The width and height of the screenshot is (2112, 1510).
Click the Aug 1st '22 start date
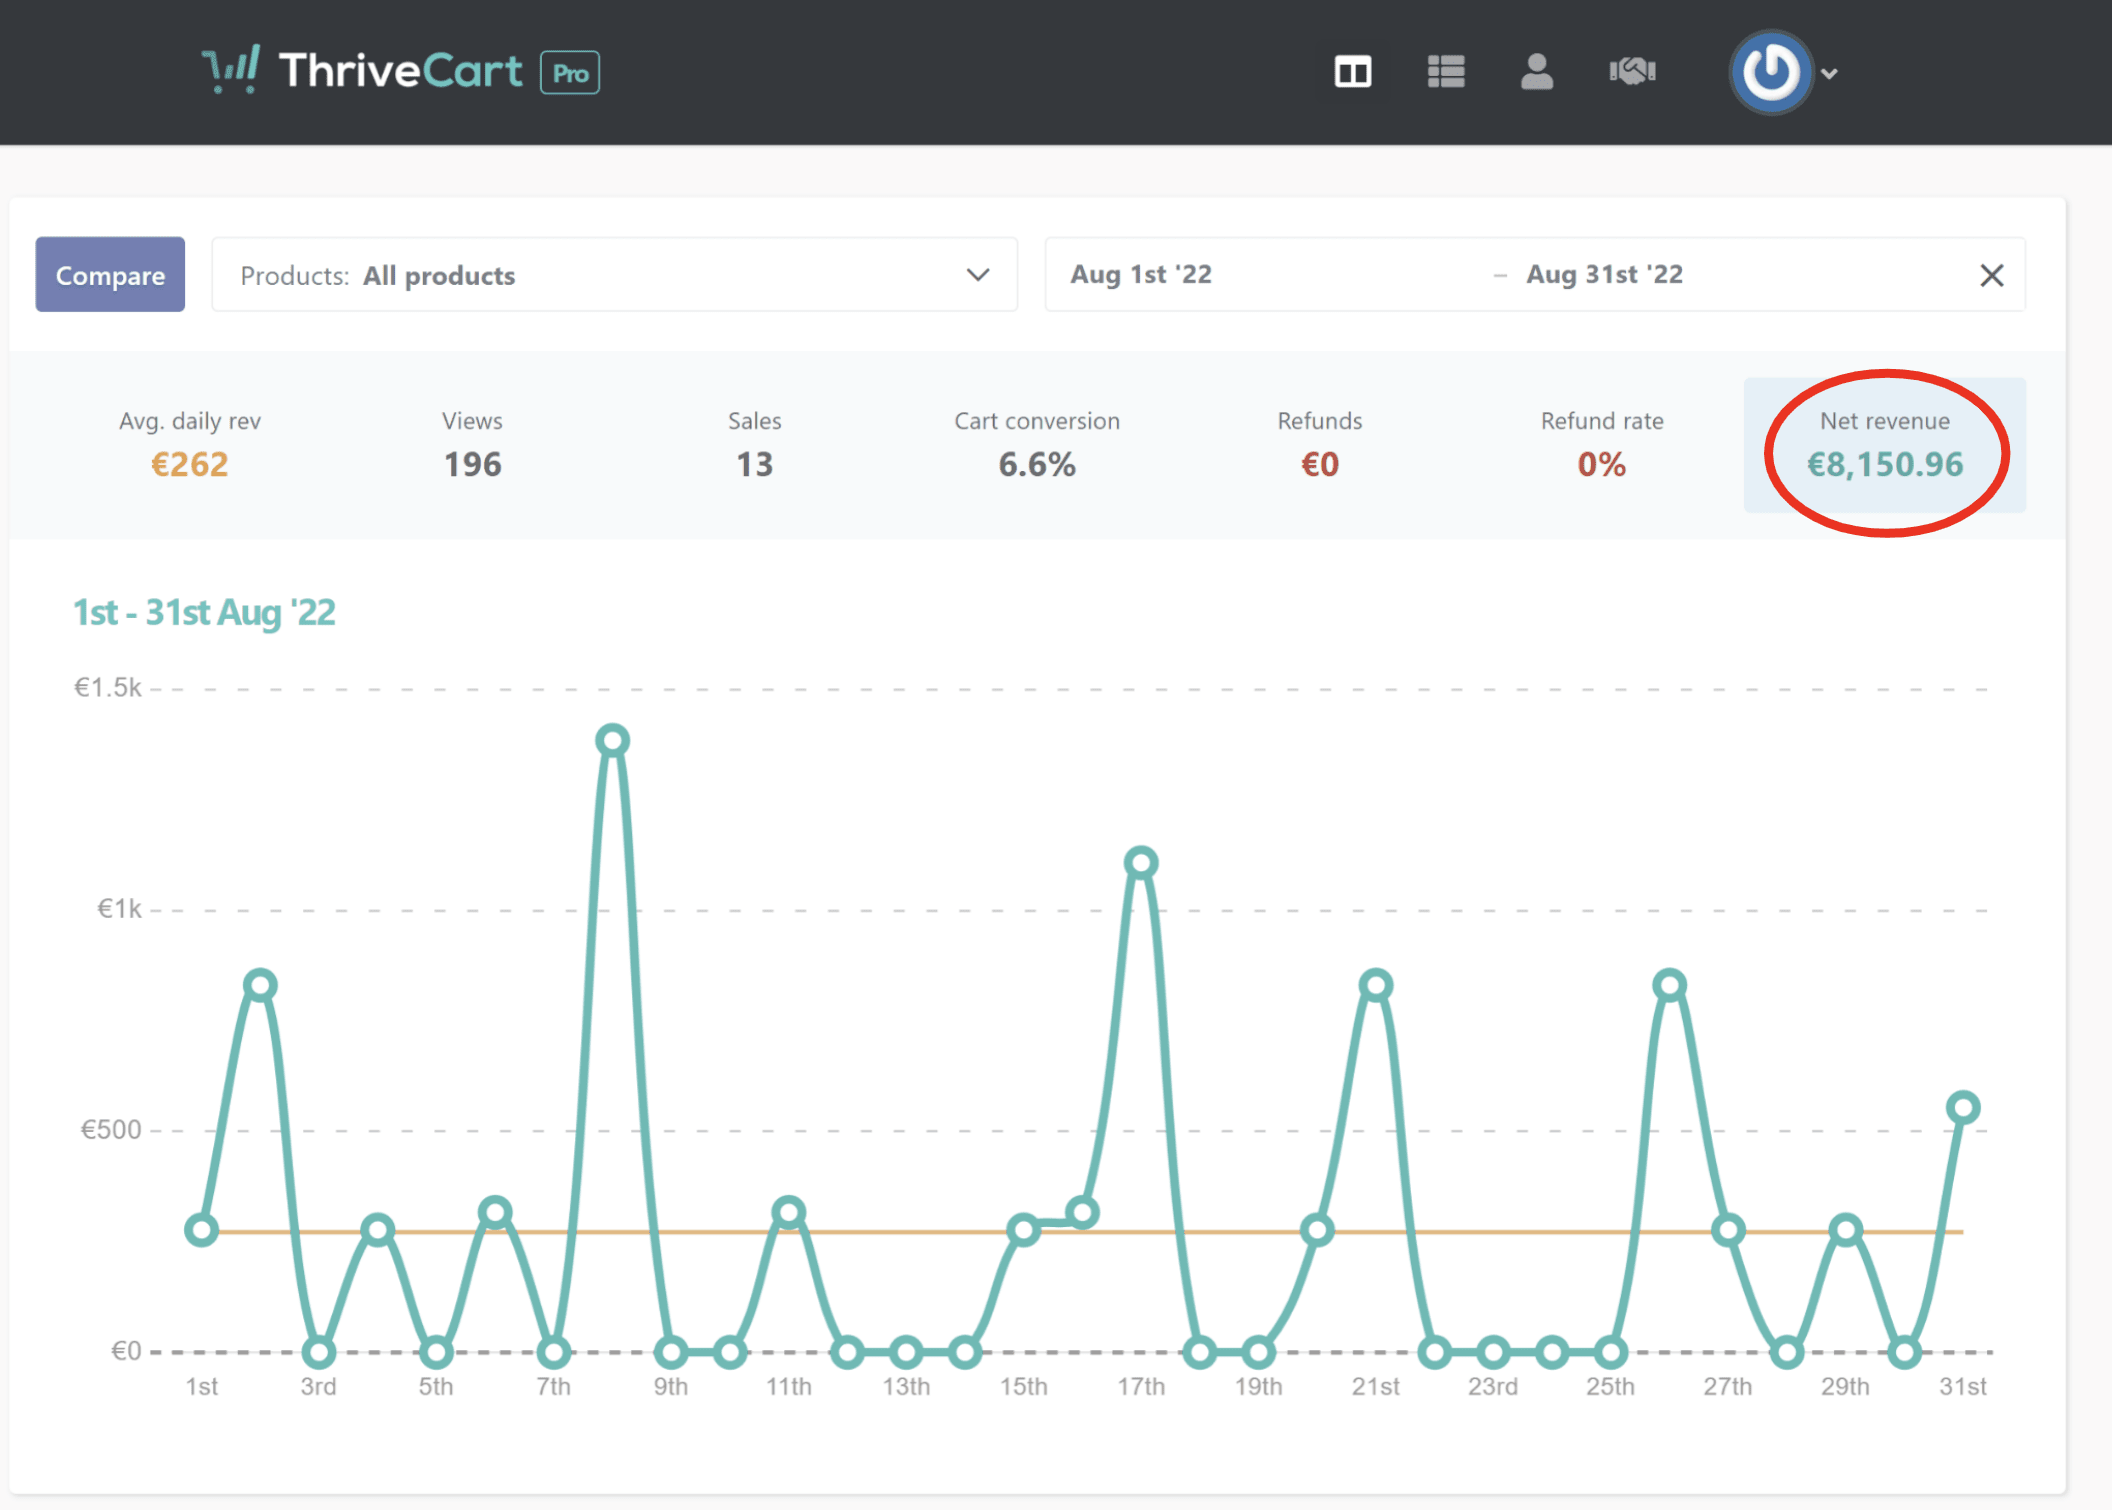pyautogui.click(x=1141, y=275)
